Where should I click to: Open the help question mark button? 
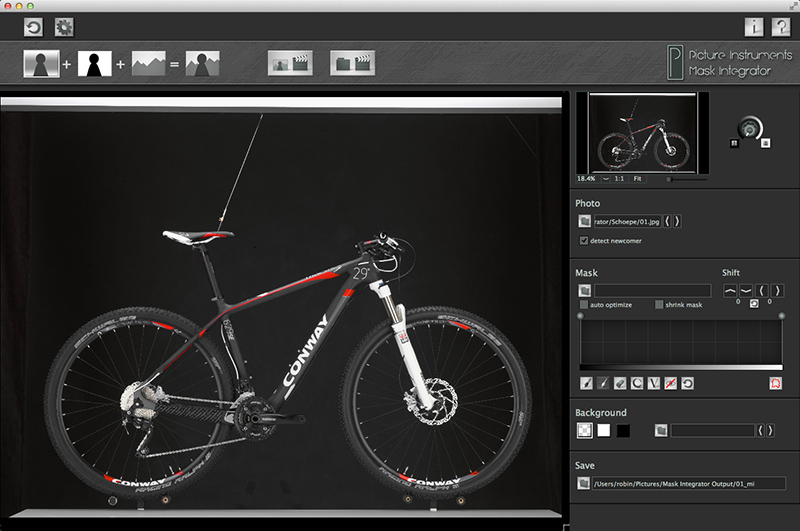(781, 27)
